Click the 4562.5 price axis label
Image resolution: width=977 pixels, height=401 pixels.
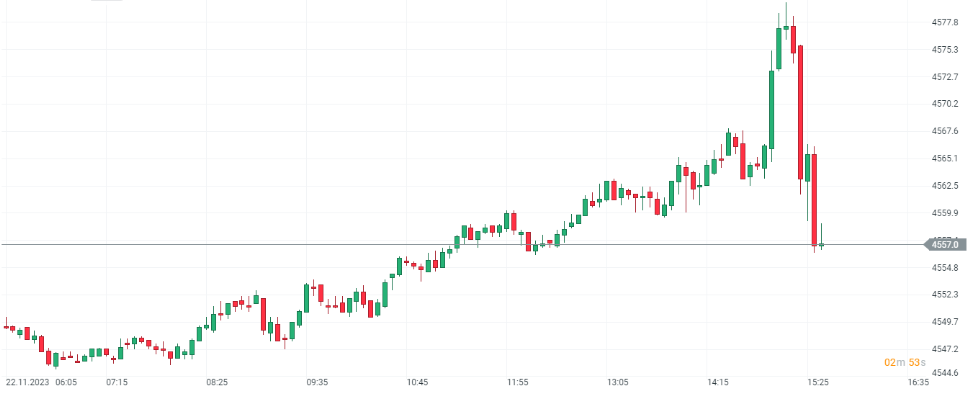point(945,186)
